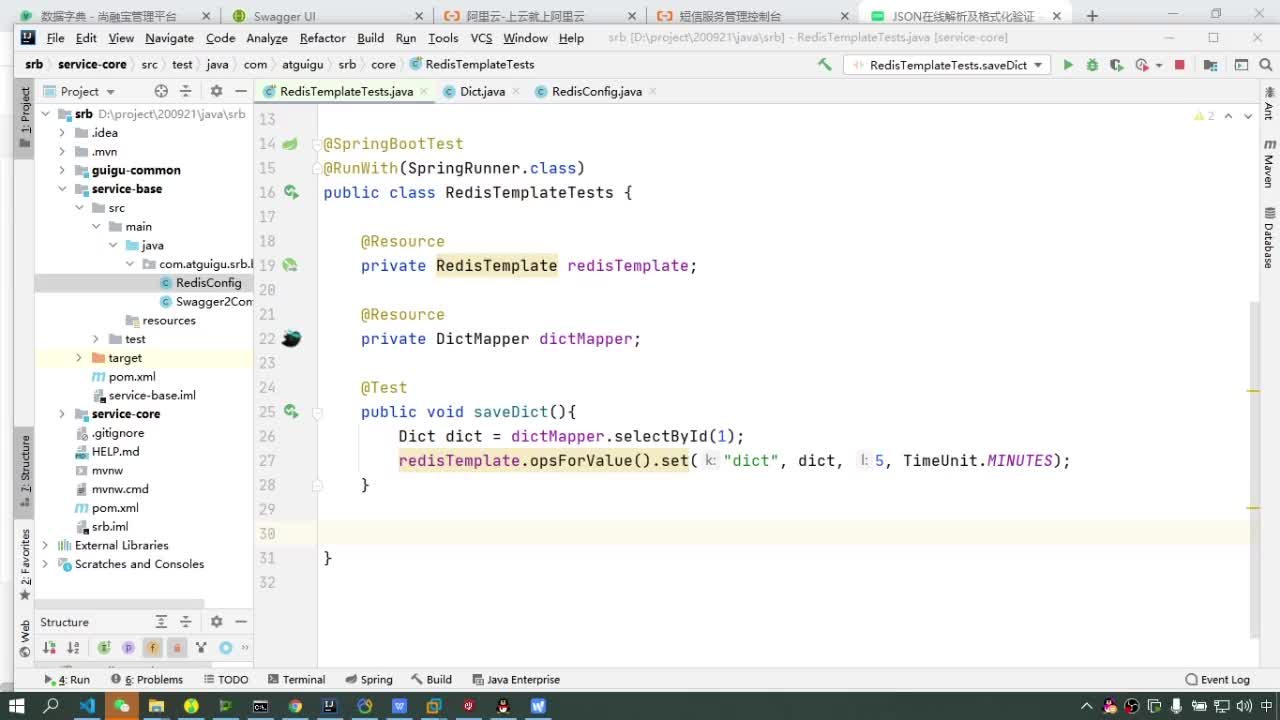The width and height of the screenshot is (1280, 720).
Task: Stop the running process with red square
Action: point(1179,64)
